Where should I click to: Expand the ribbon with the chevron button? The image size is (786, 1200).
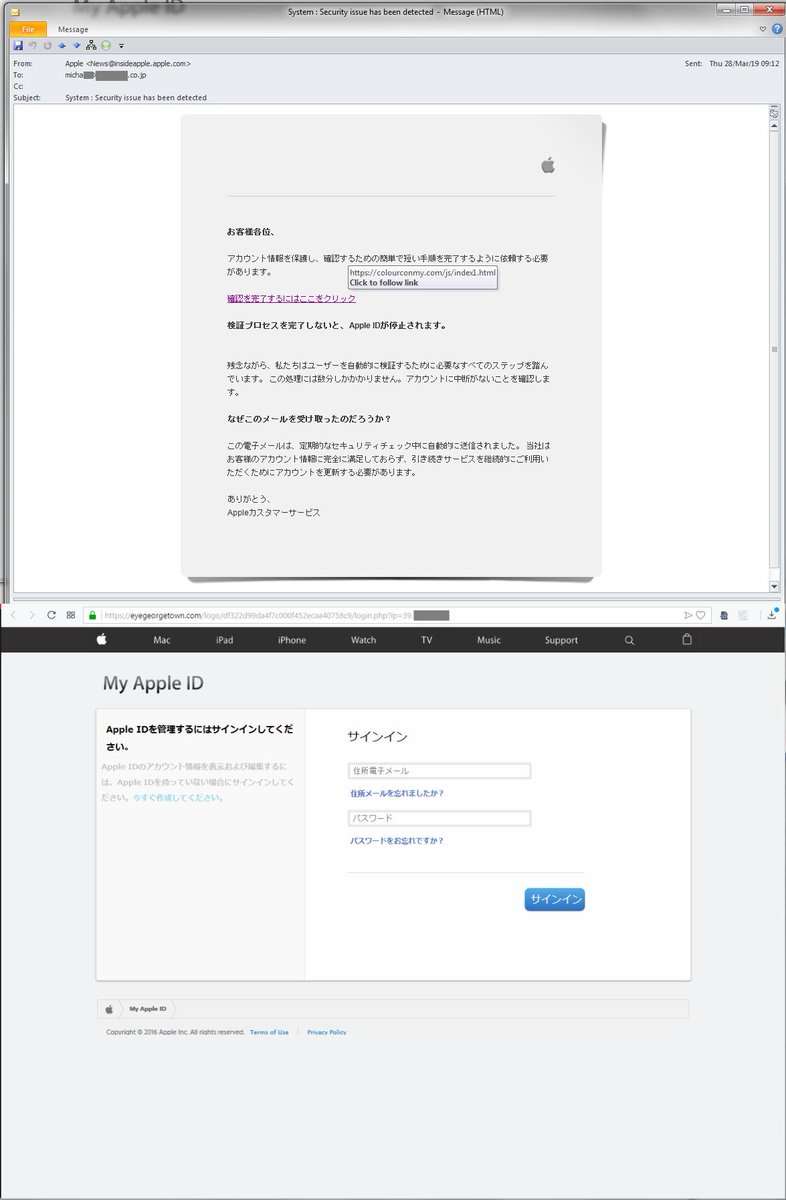[763, 29]
